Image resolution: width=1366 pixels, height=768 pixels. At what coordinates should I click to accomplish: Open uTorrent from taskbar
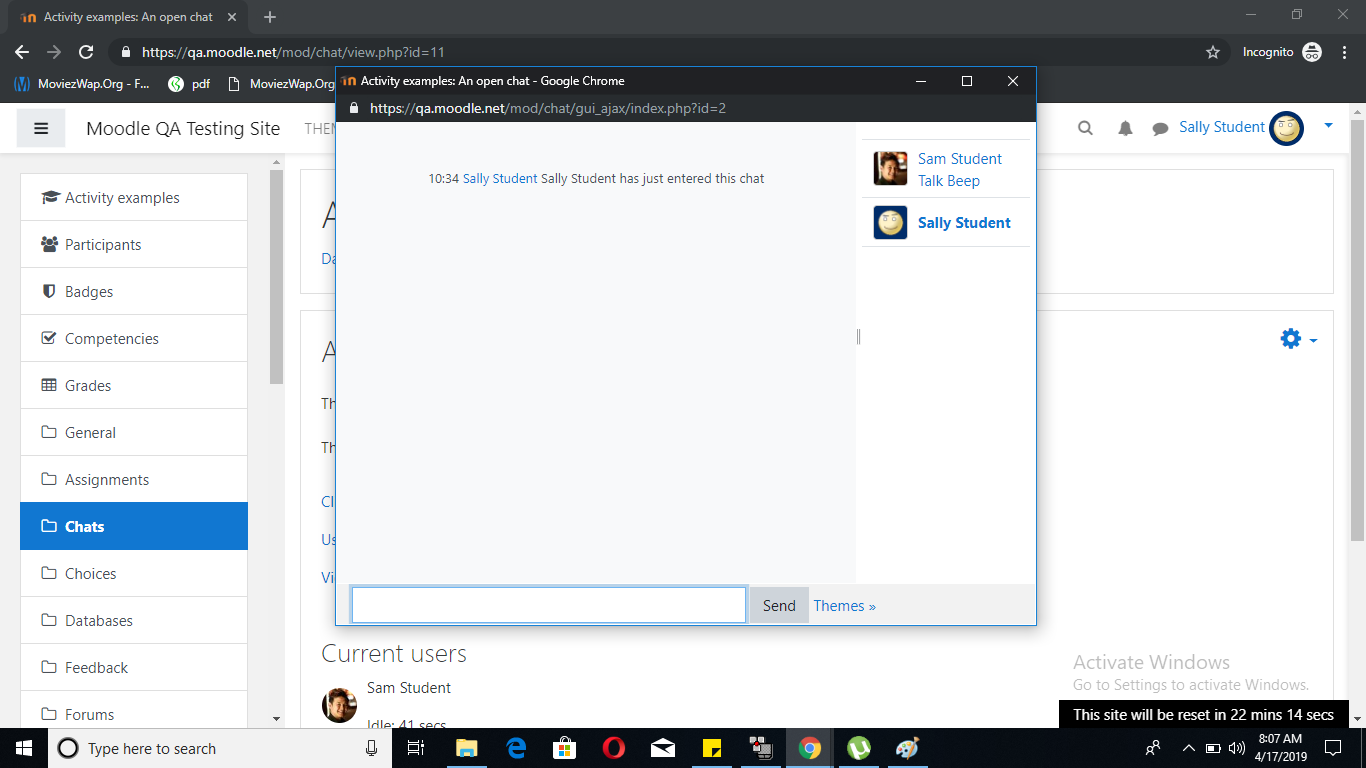pos(858,748)
